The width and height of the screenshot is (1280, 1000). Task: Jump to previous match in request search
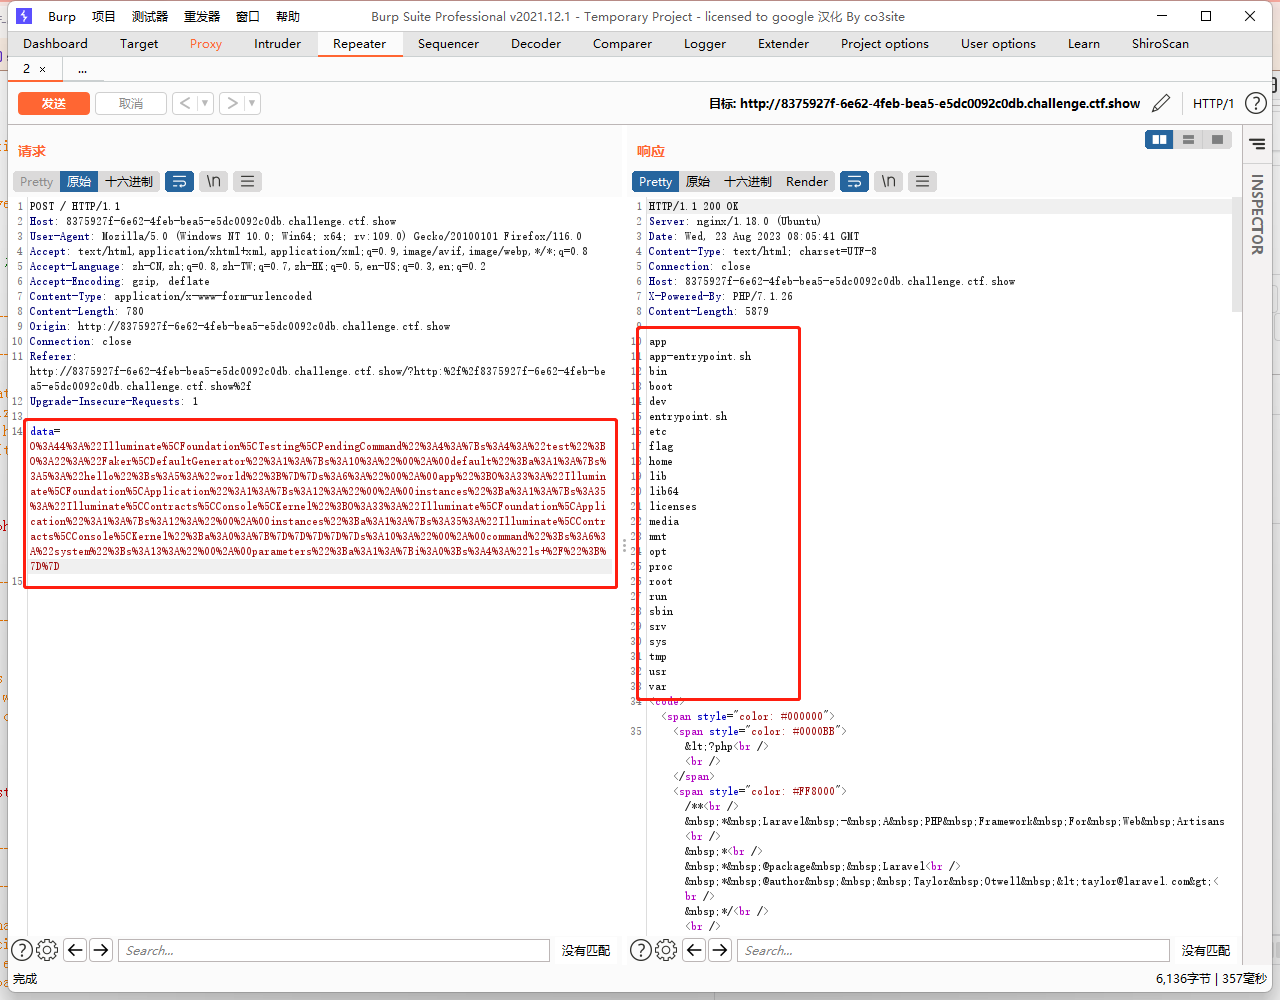(x=75, y=950)
